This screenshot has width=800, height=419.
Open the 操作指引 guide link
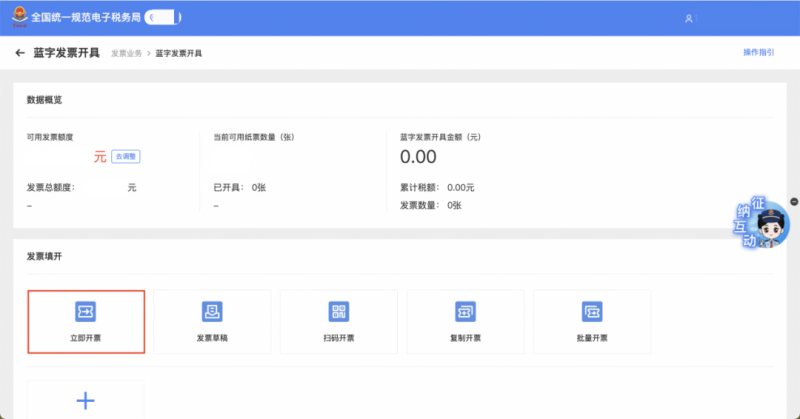point(758,52)
